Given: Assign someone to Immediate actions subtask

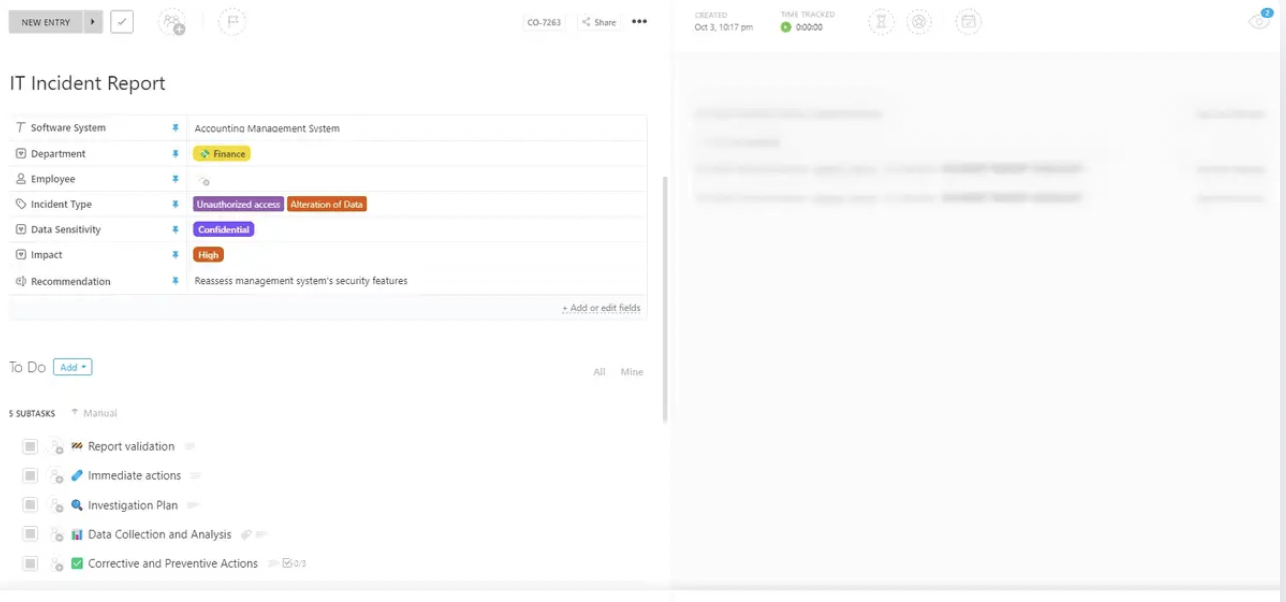Looking at the screenshot, I should coord(56,476).
